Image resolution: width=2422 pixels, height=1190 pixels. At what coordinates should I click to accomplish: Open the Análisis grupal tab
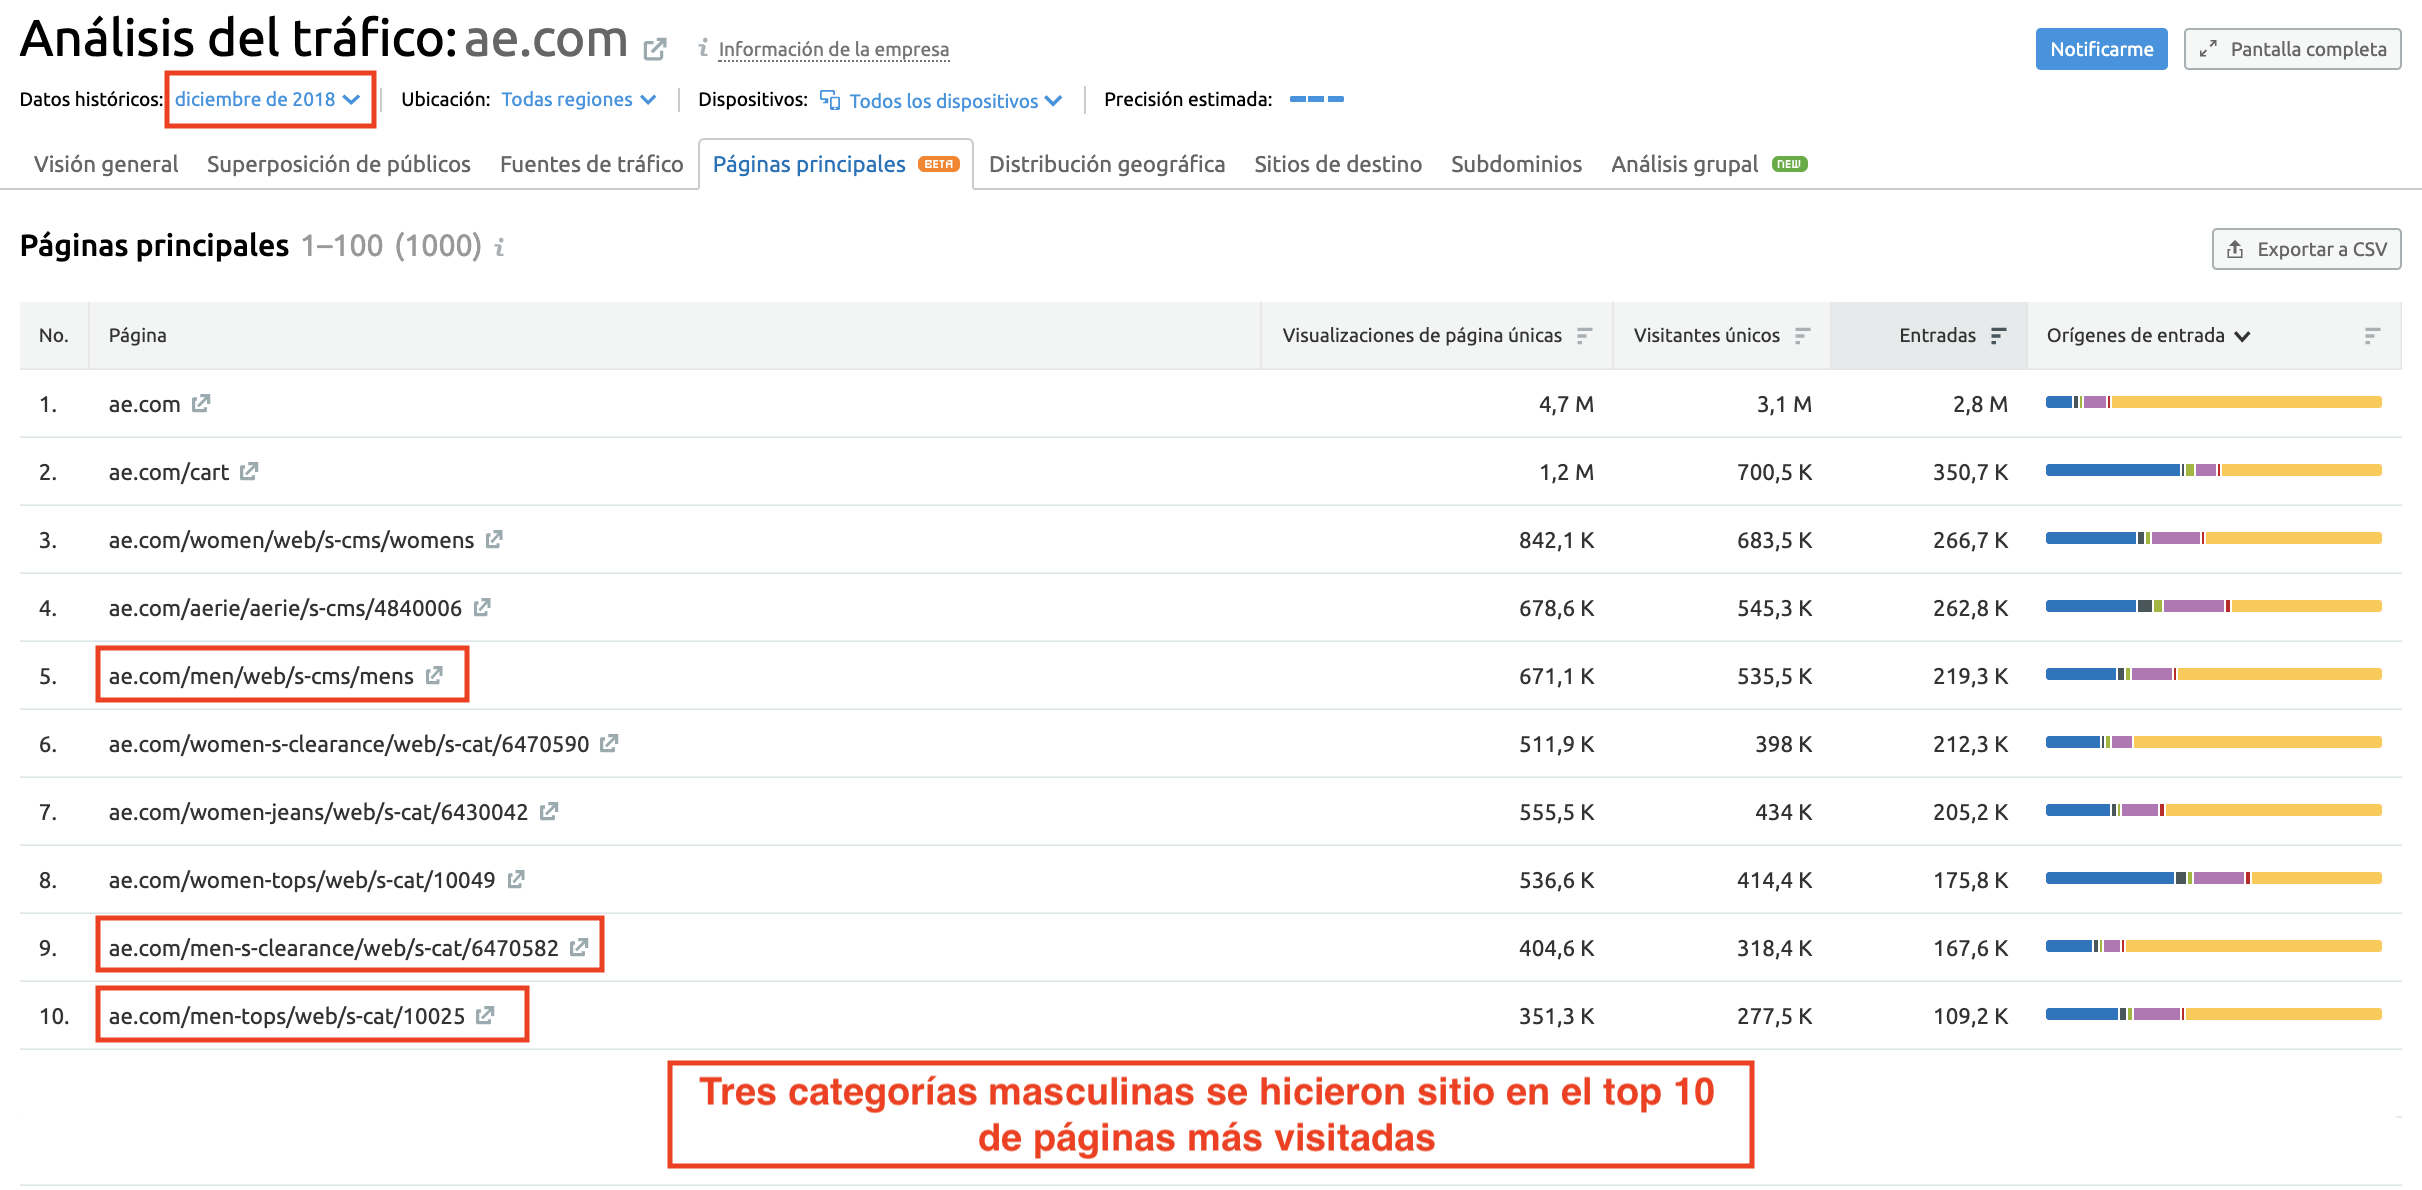pyautogui.click(x=1709, y=164)
